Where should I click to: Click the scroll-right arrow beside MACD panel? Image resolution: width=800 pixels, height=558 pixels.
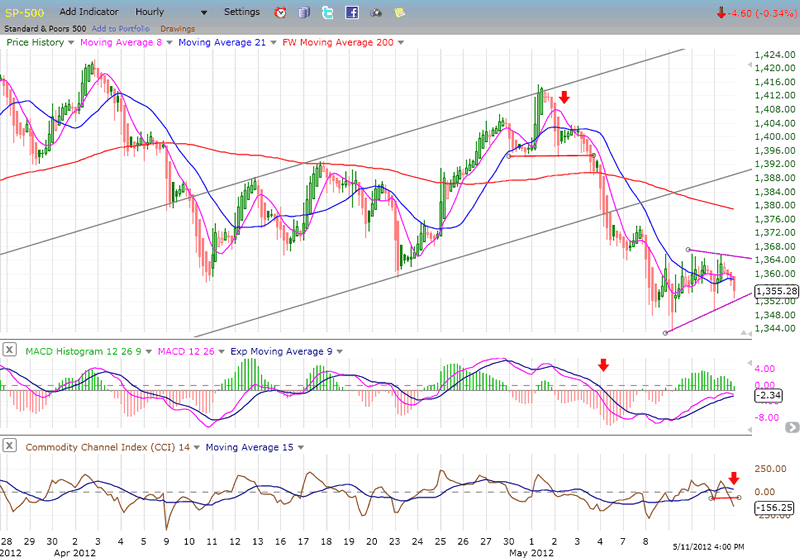[792, 427]
